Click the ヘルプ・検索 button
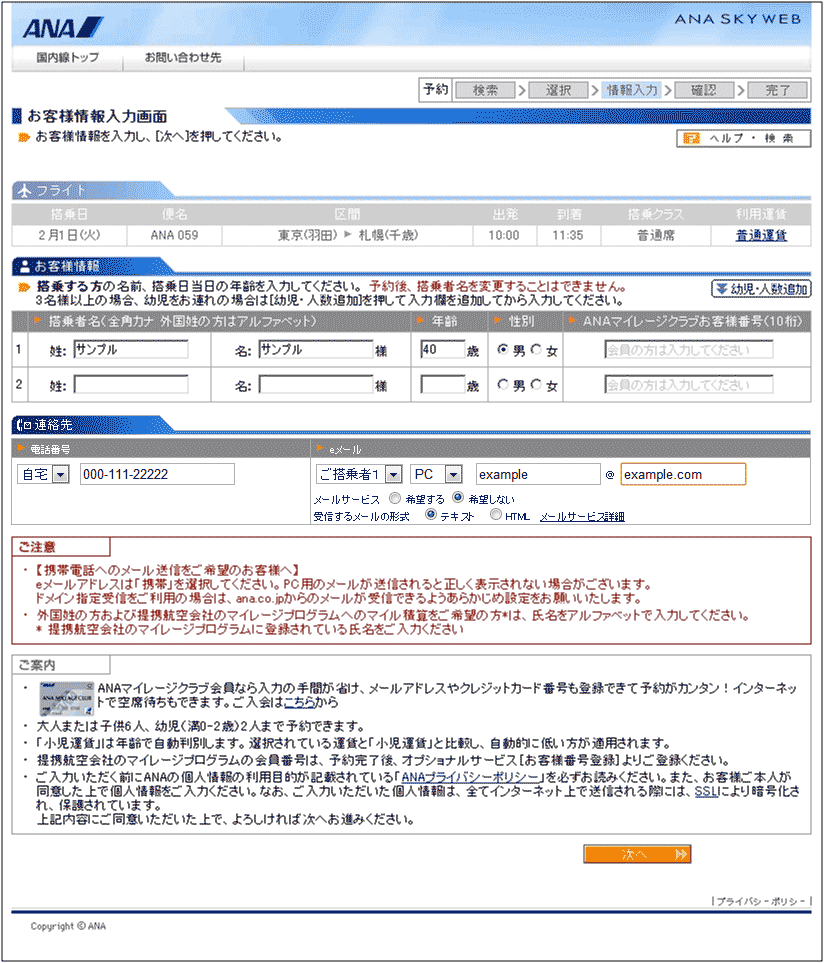Viewport: 824px width, 963px height. [744, 138]
